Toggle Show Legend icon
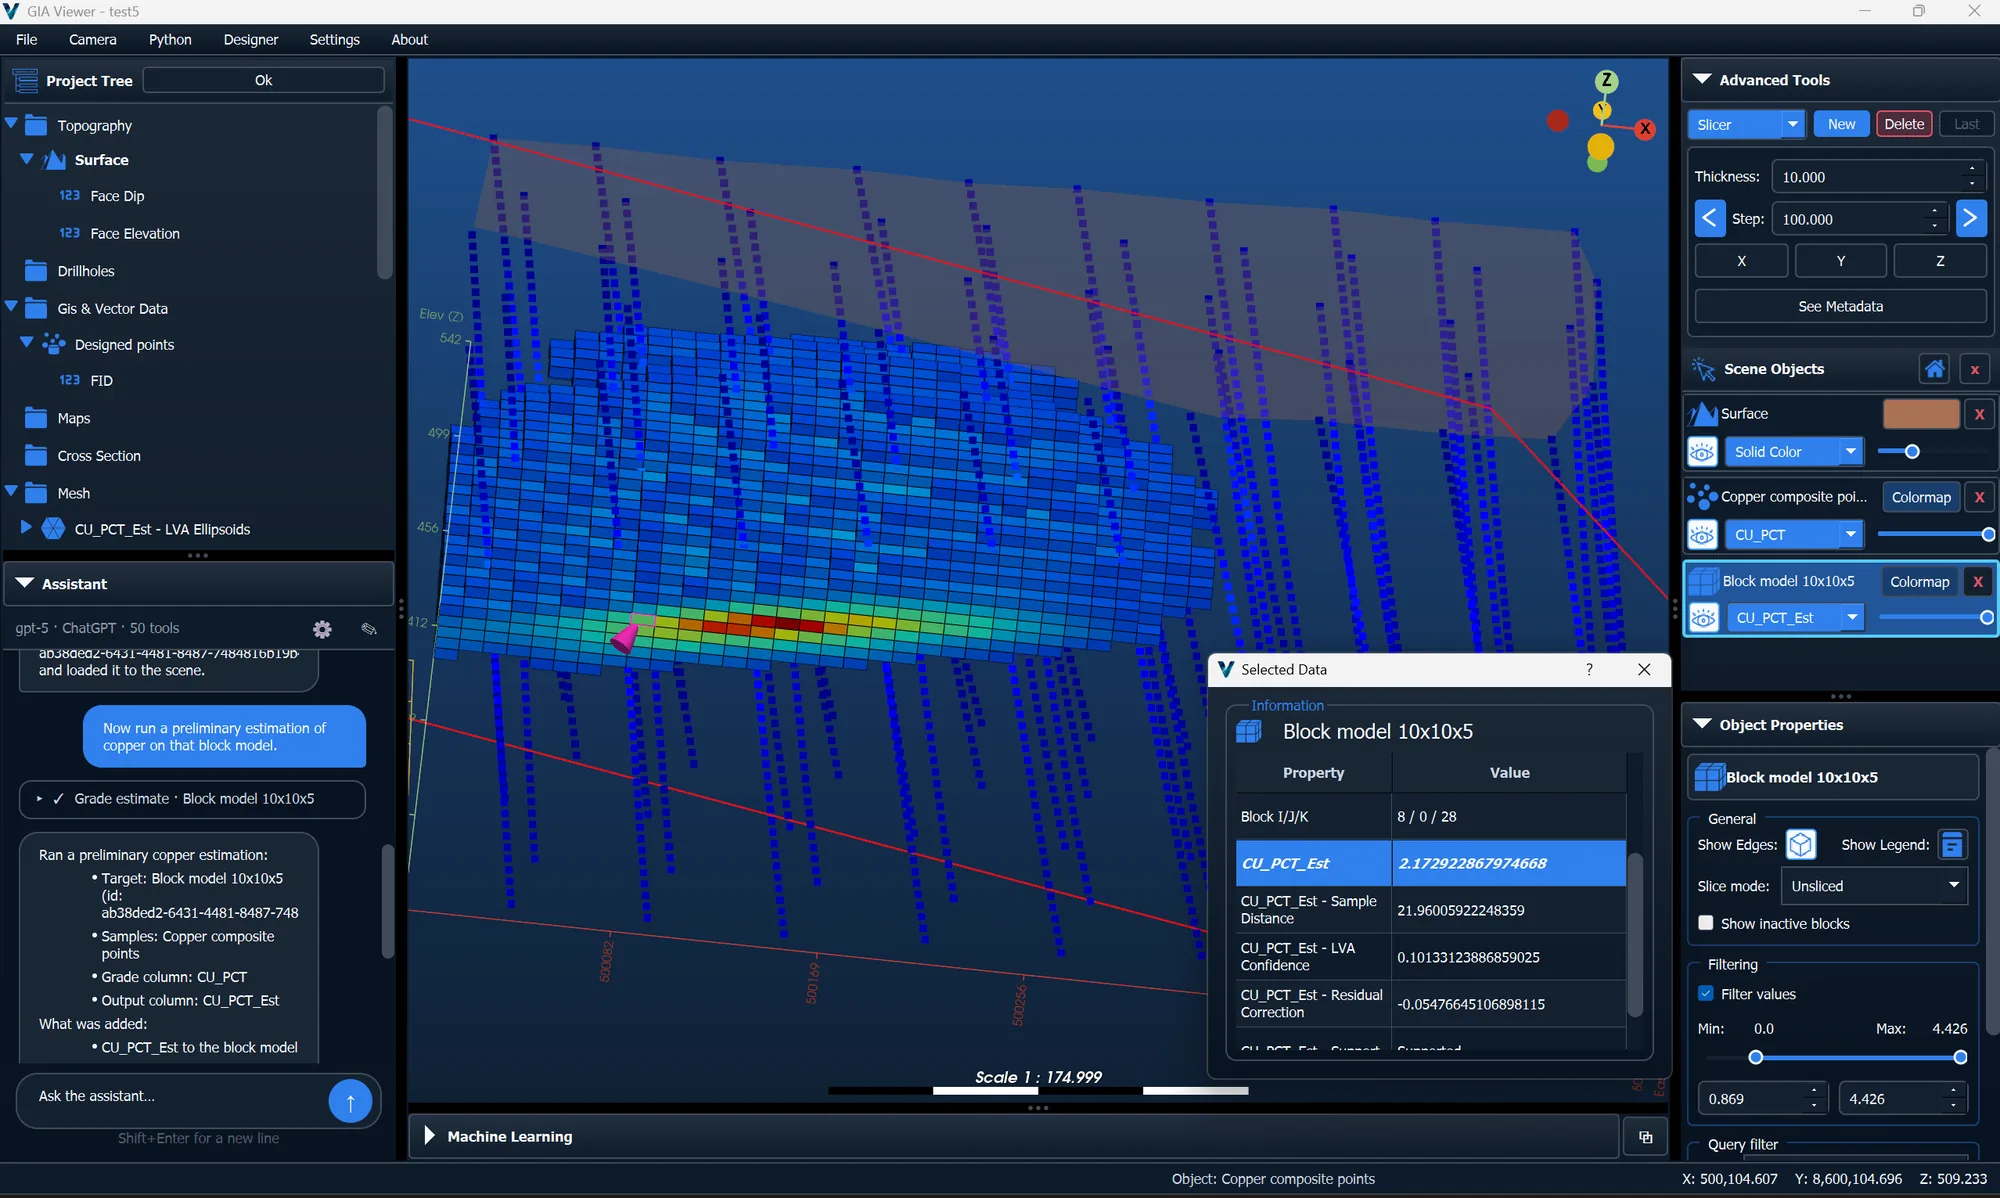 click(1952, 845)
